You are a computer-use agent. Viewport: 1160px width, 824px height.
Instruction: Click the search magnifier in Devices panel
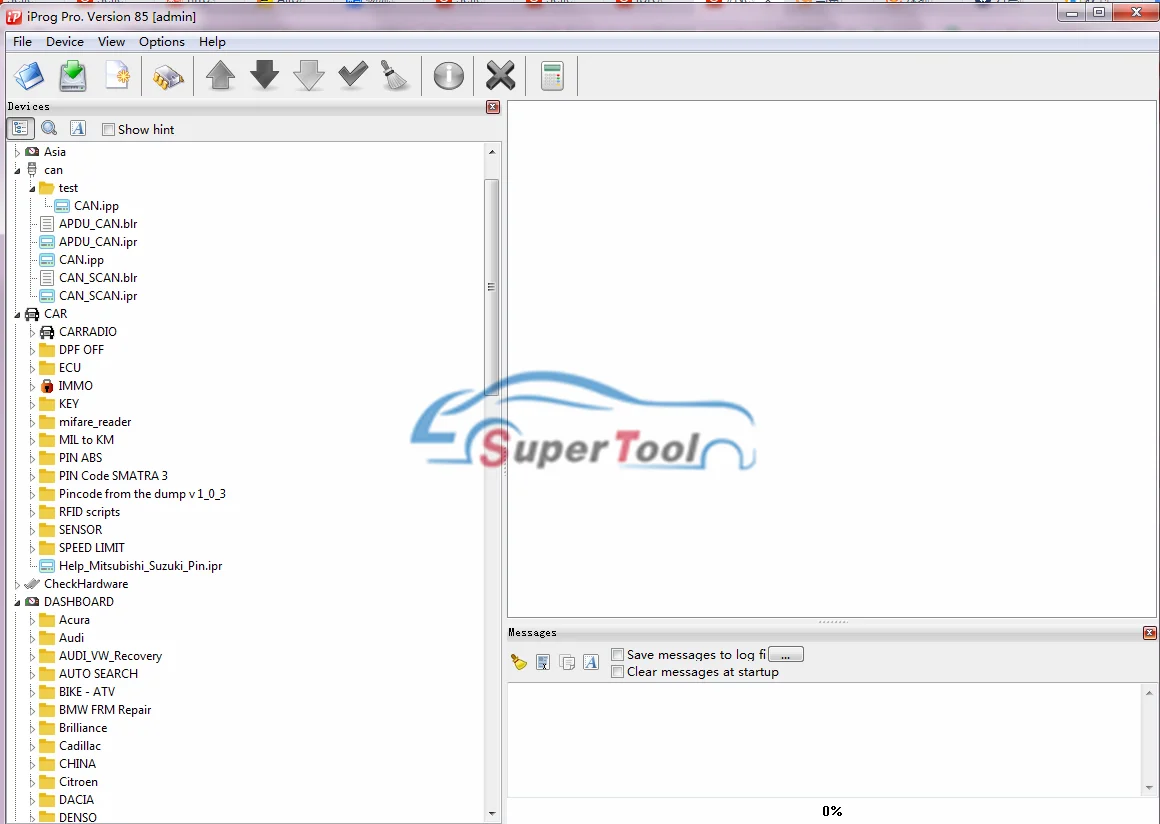tap(50, 129)
